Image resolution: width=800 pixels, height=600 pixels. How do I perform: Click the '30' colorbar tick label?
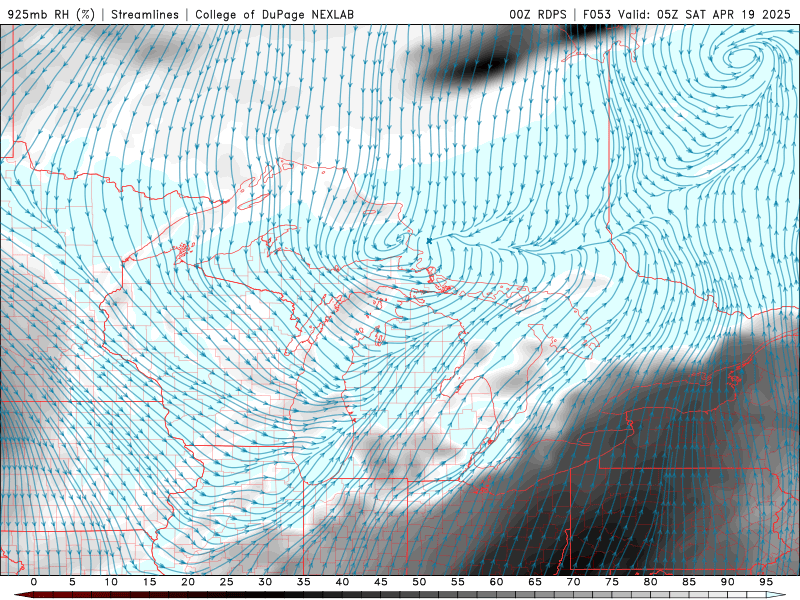[x=265, y=582]
